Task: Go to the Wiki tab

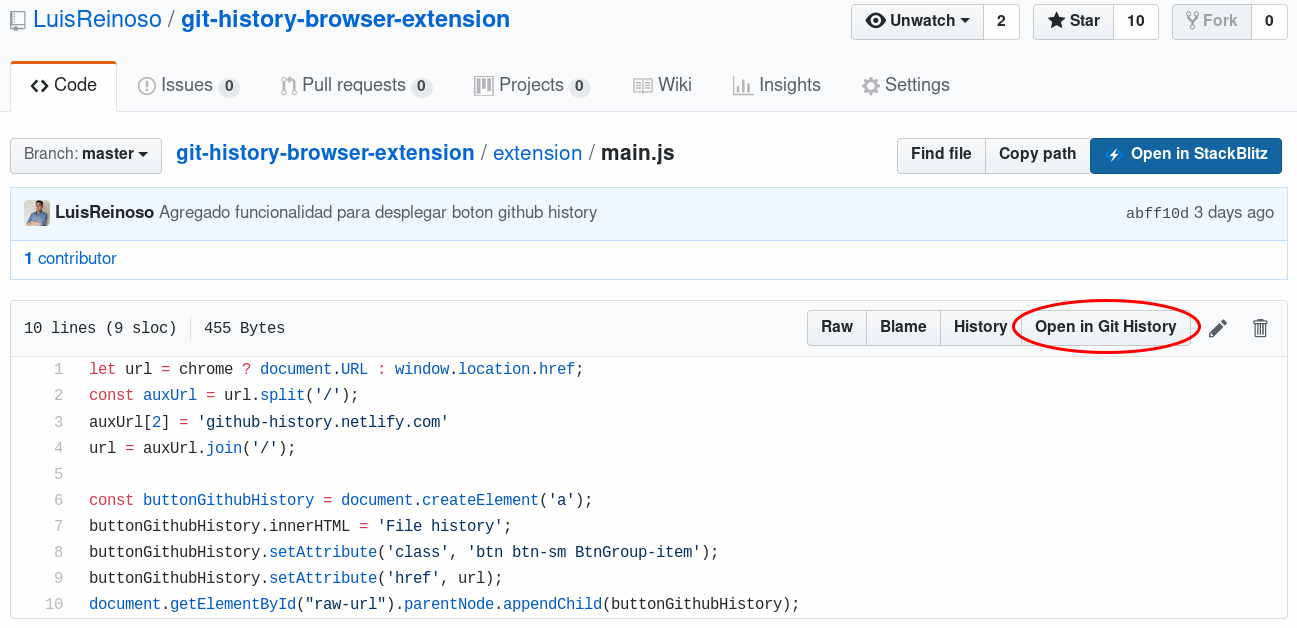Action: (662, 86)
